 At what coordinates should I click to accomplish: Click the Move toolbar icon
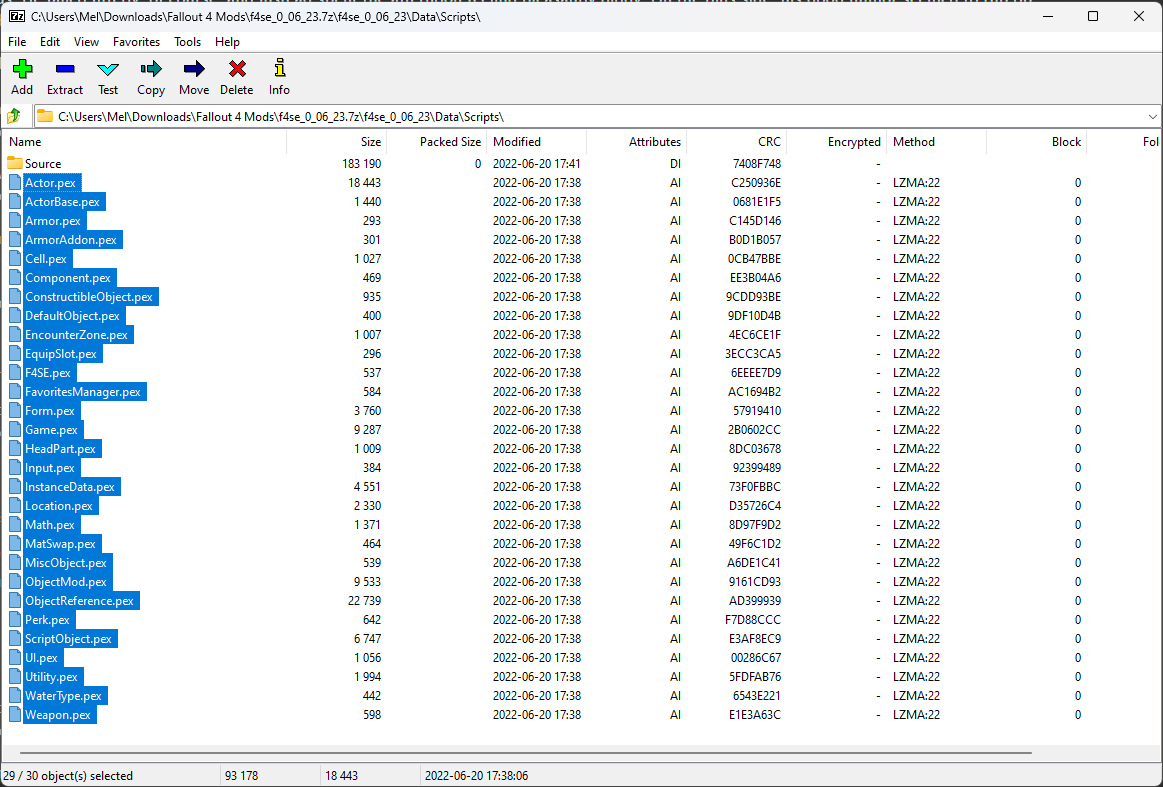click(194, 69)
